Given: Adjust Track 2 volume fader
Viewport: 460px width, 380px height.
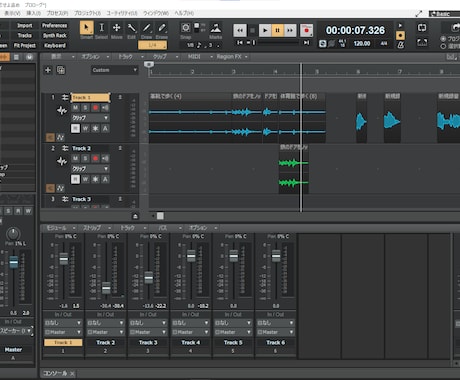Looking at the screenshot, I should [x=106, y=287].
